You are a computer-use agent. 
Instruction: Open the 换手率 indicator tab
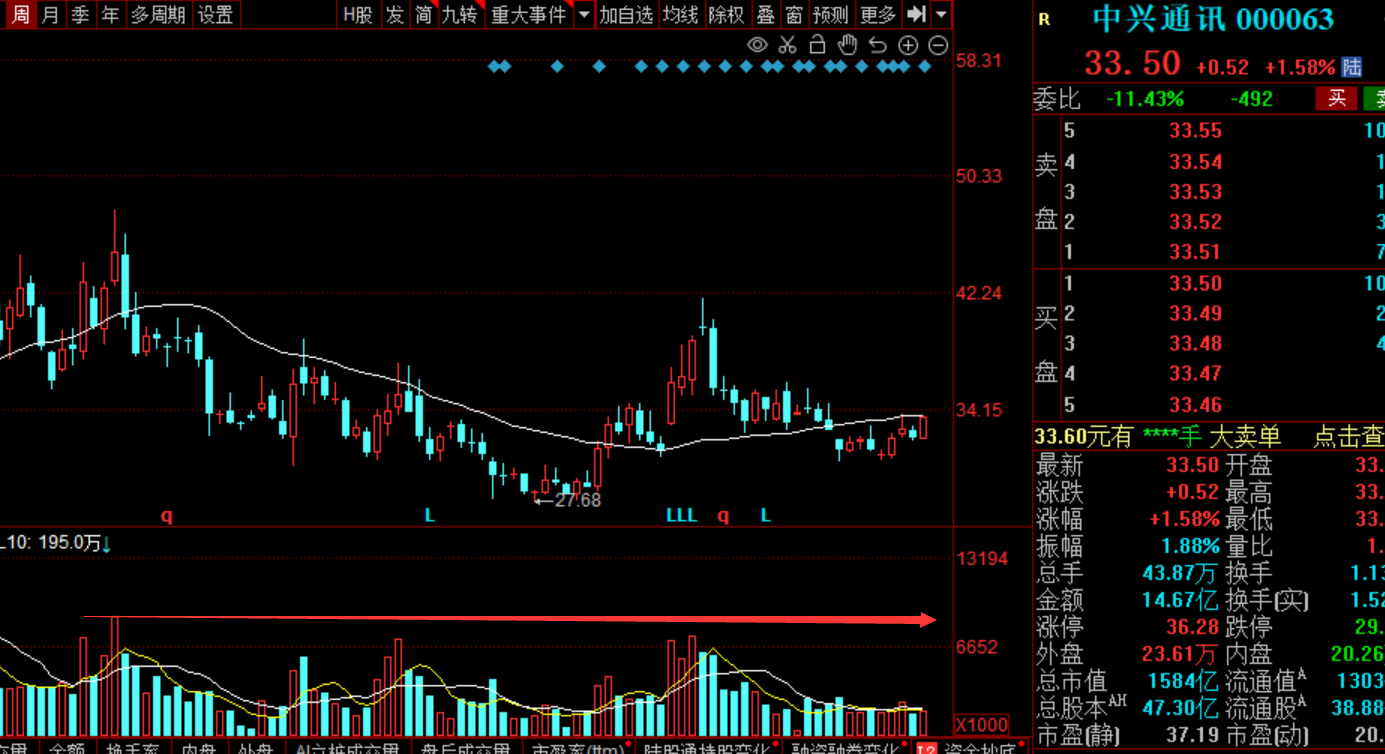pos(132,748)
